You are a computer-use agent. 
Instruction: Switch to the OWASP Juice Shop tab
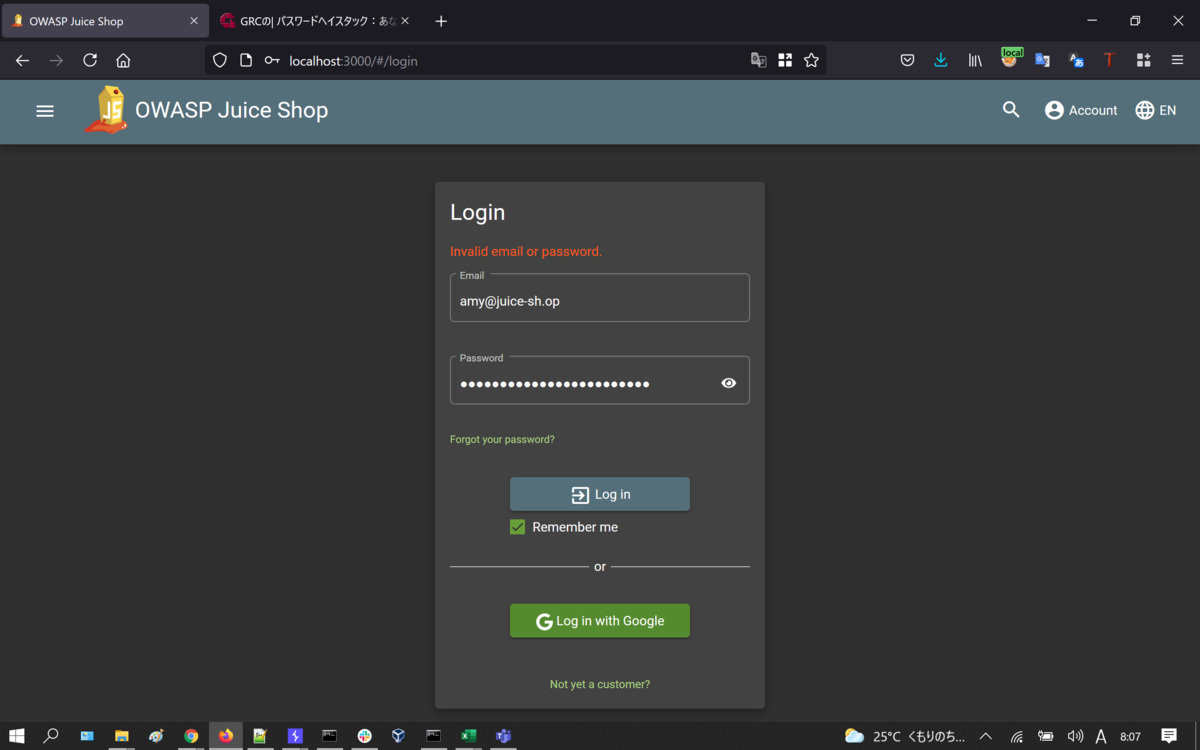[x=105, y=21]
